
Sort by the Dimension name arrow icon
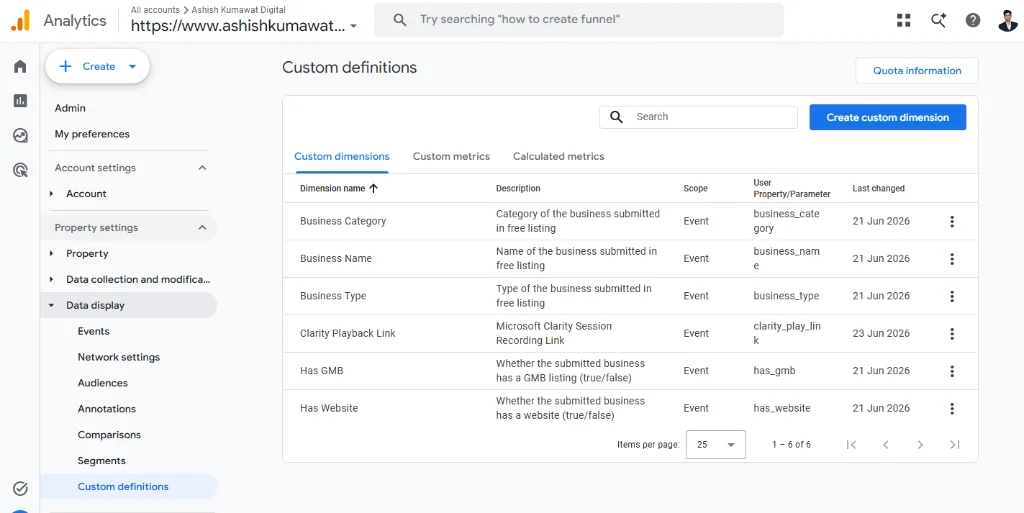tap(374, 188)
